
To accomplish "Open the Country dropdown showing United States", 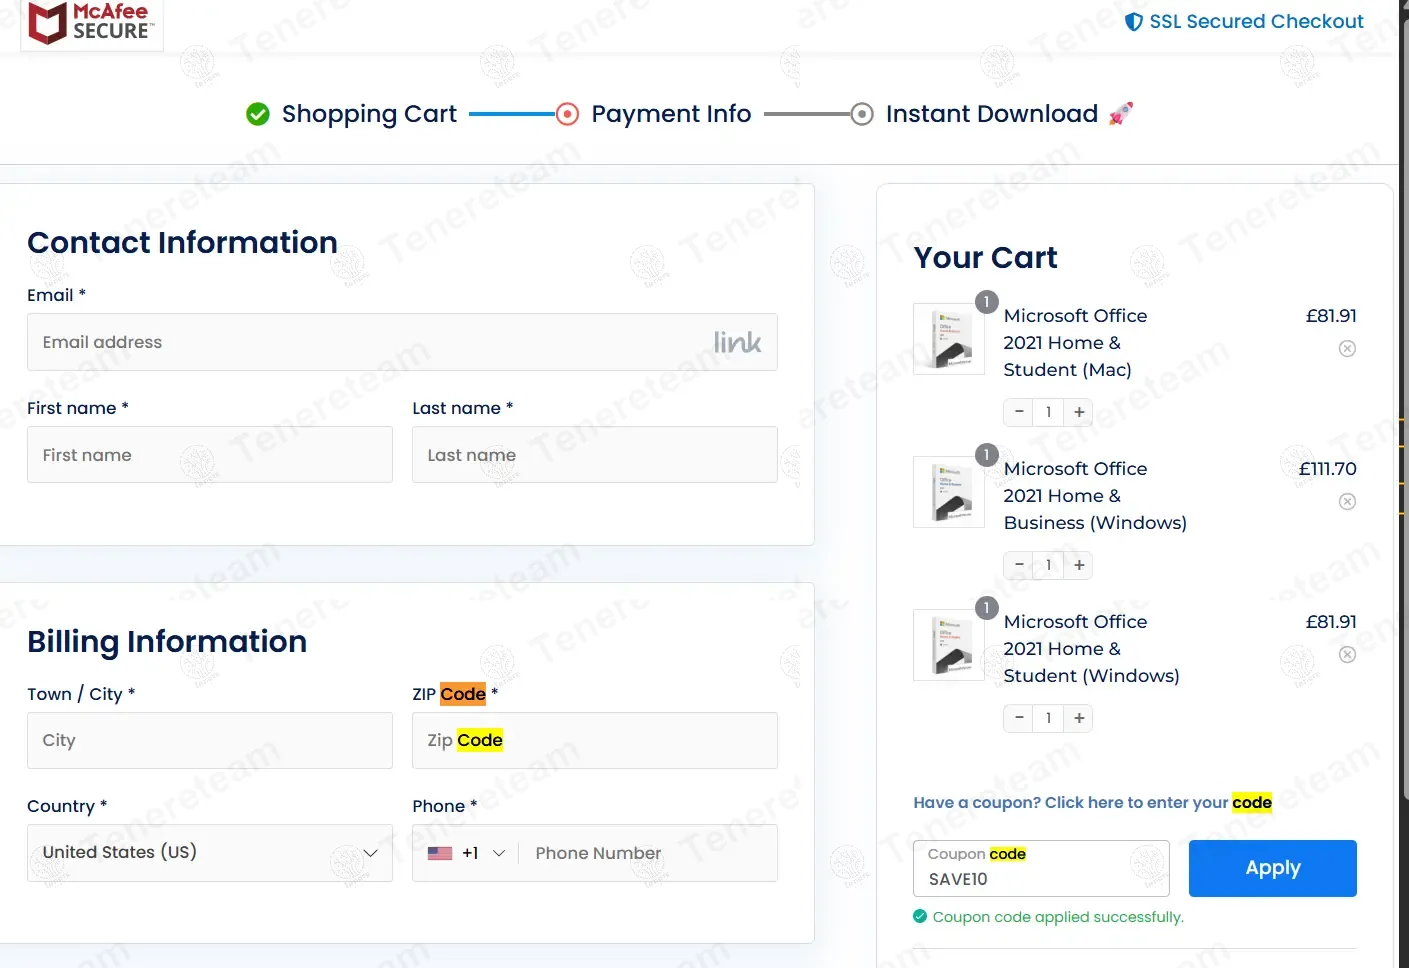I will point(209,853).
